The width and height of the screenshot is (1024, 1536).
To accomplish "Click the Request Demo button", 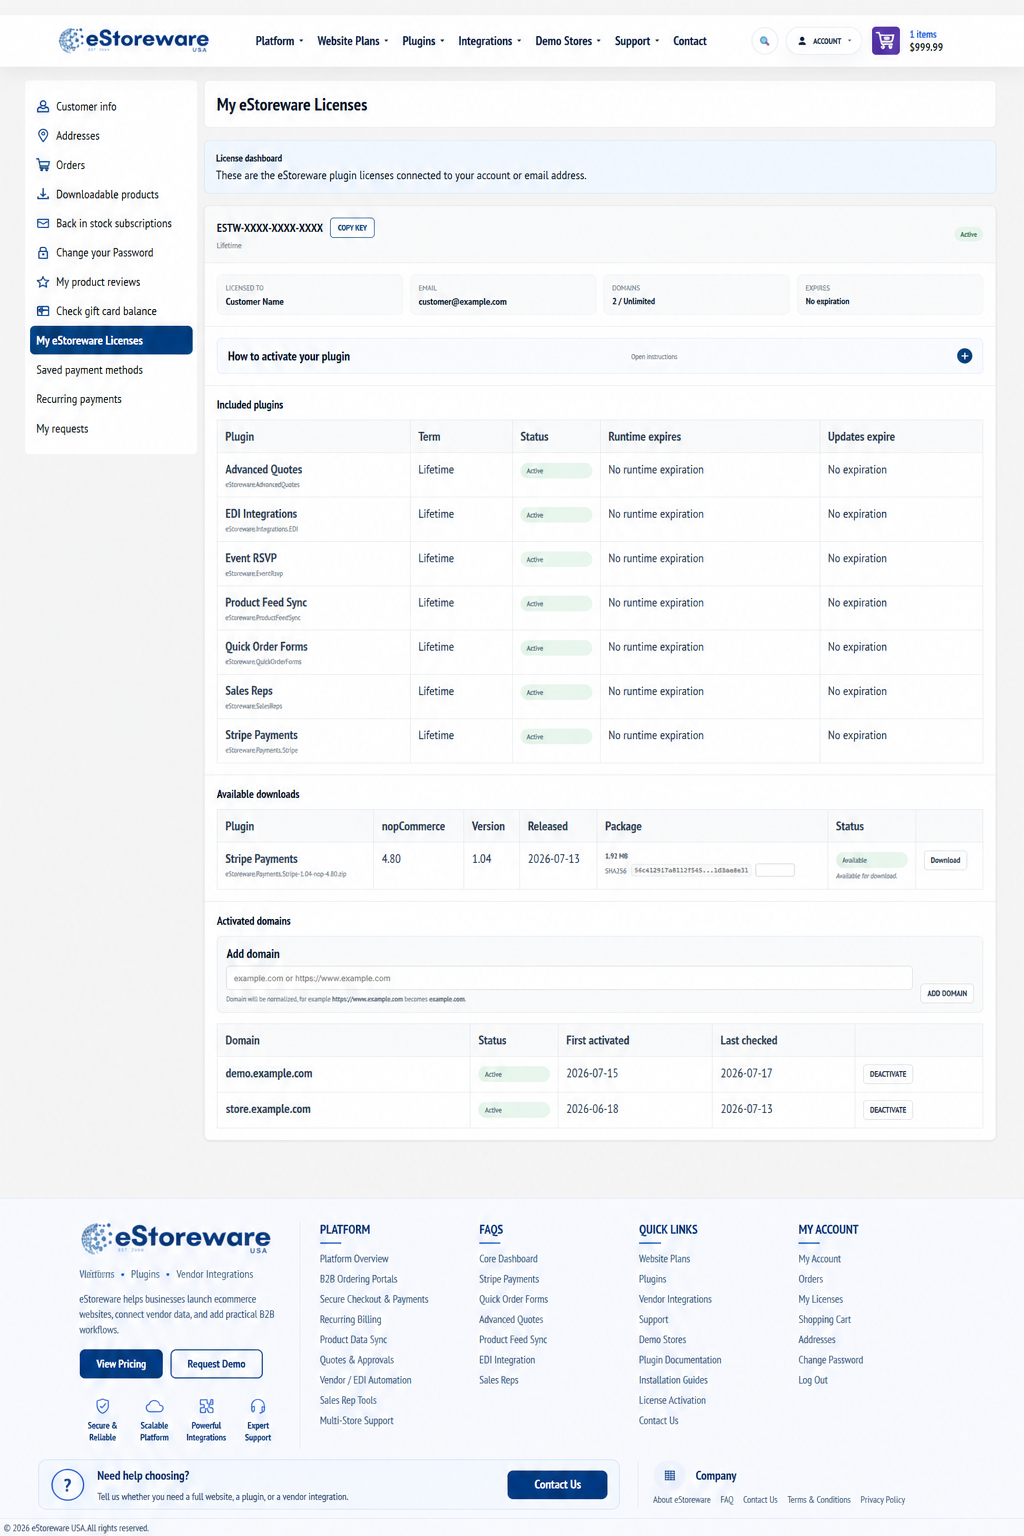I will coord(216,1364).
